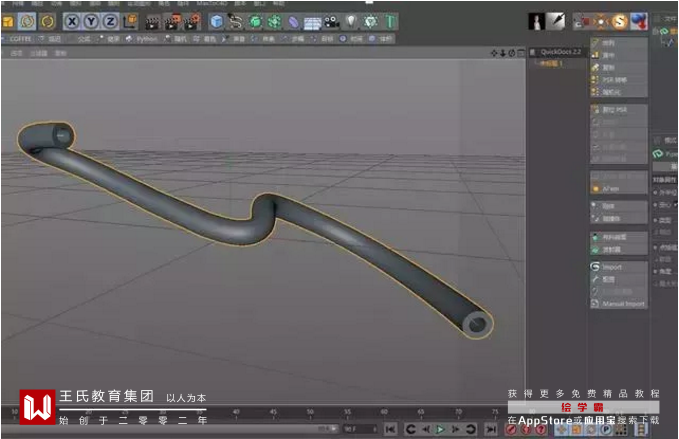Step forward one frame
The width and height of the screenshot is (679, 439).
(x=456, y=429)
